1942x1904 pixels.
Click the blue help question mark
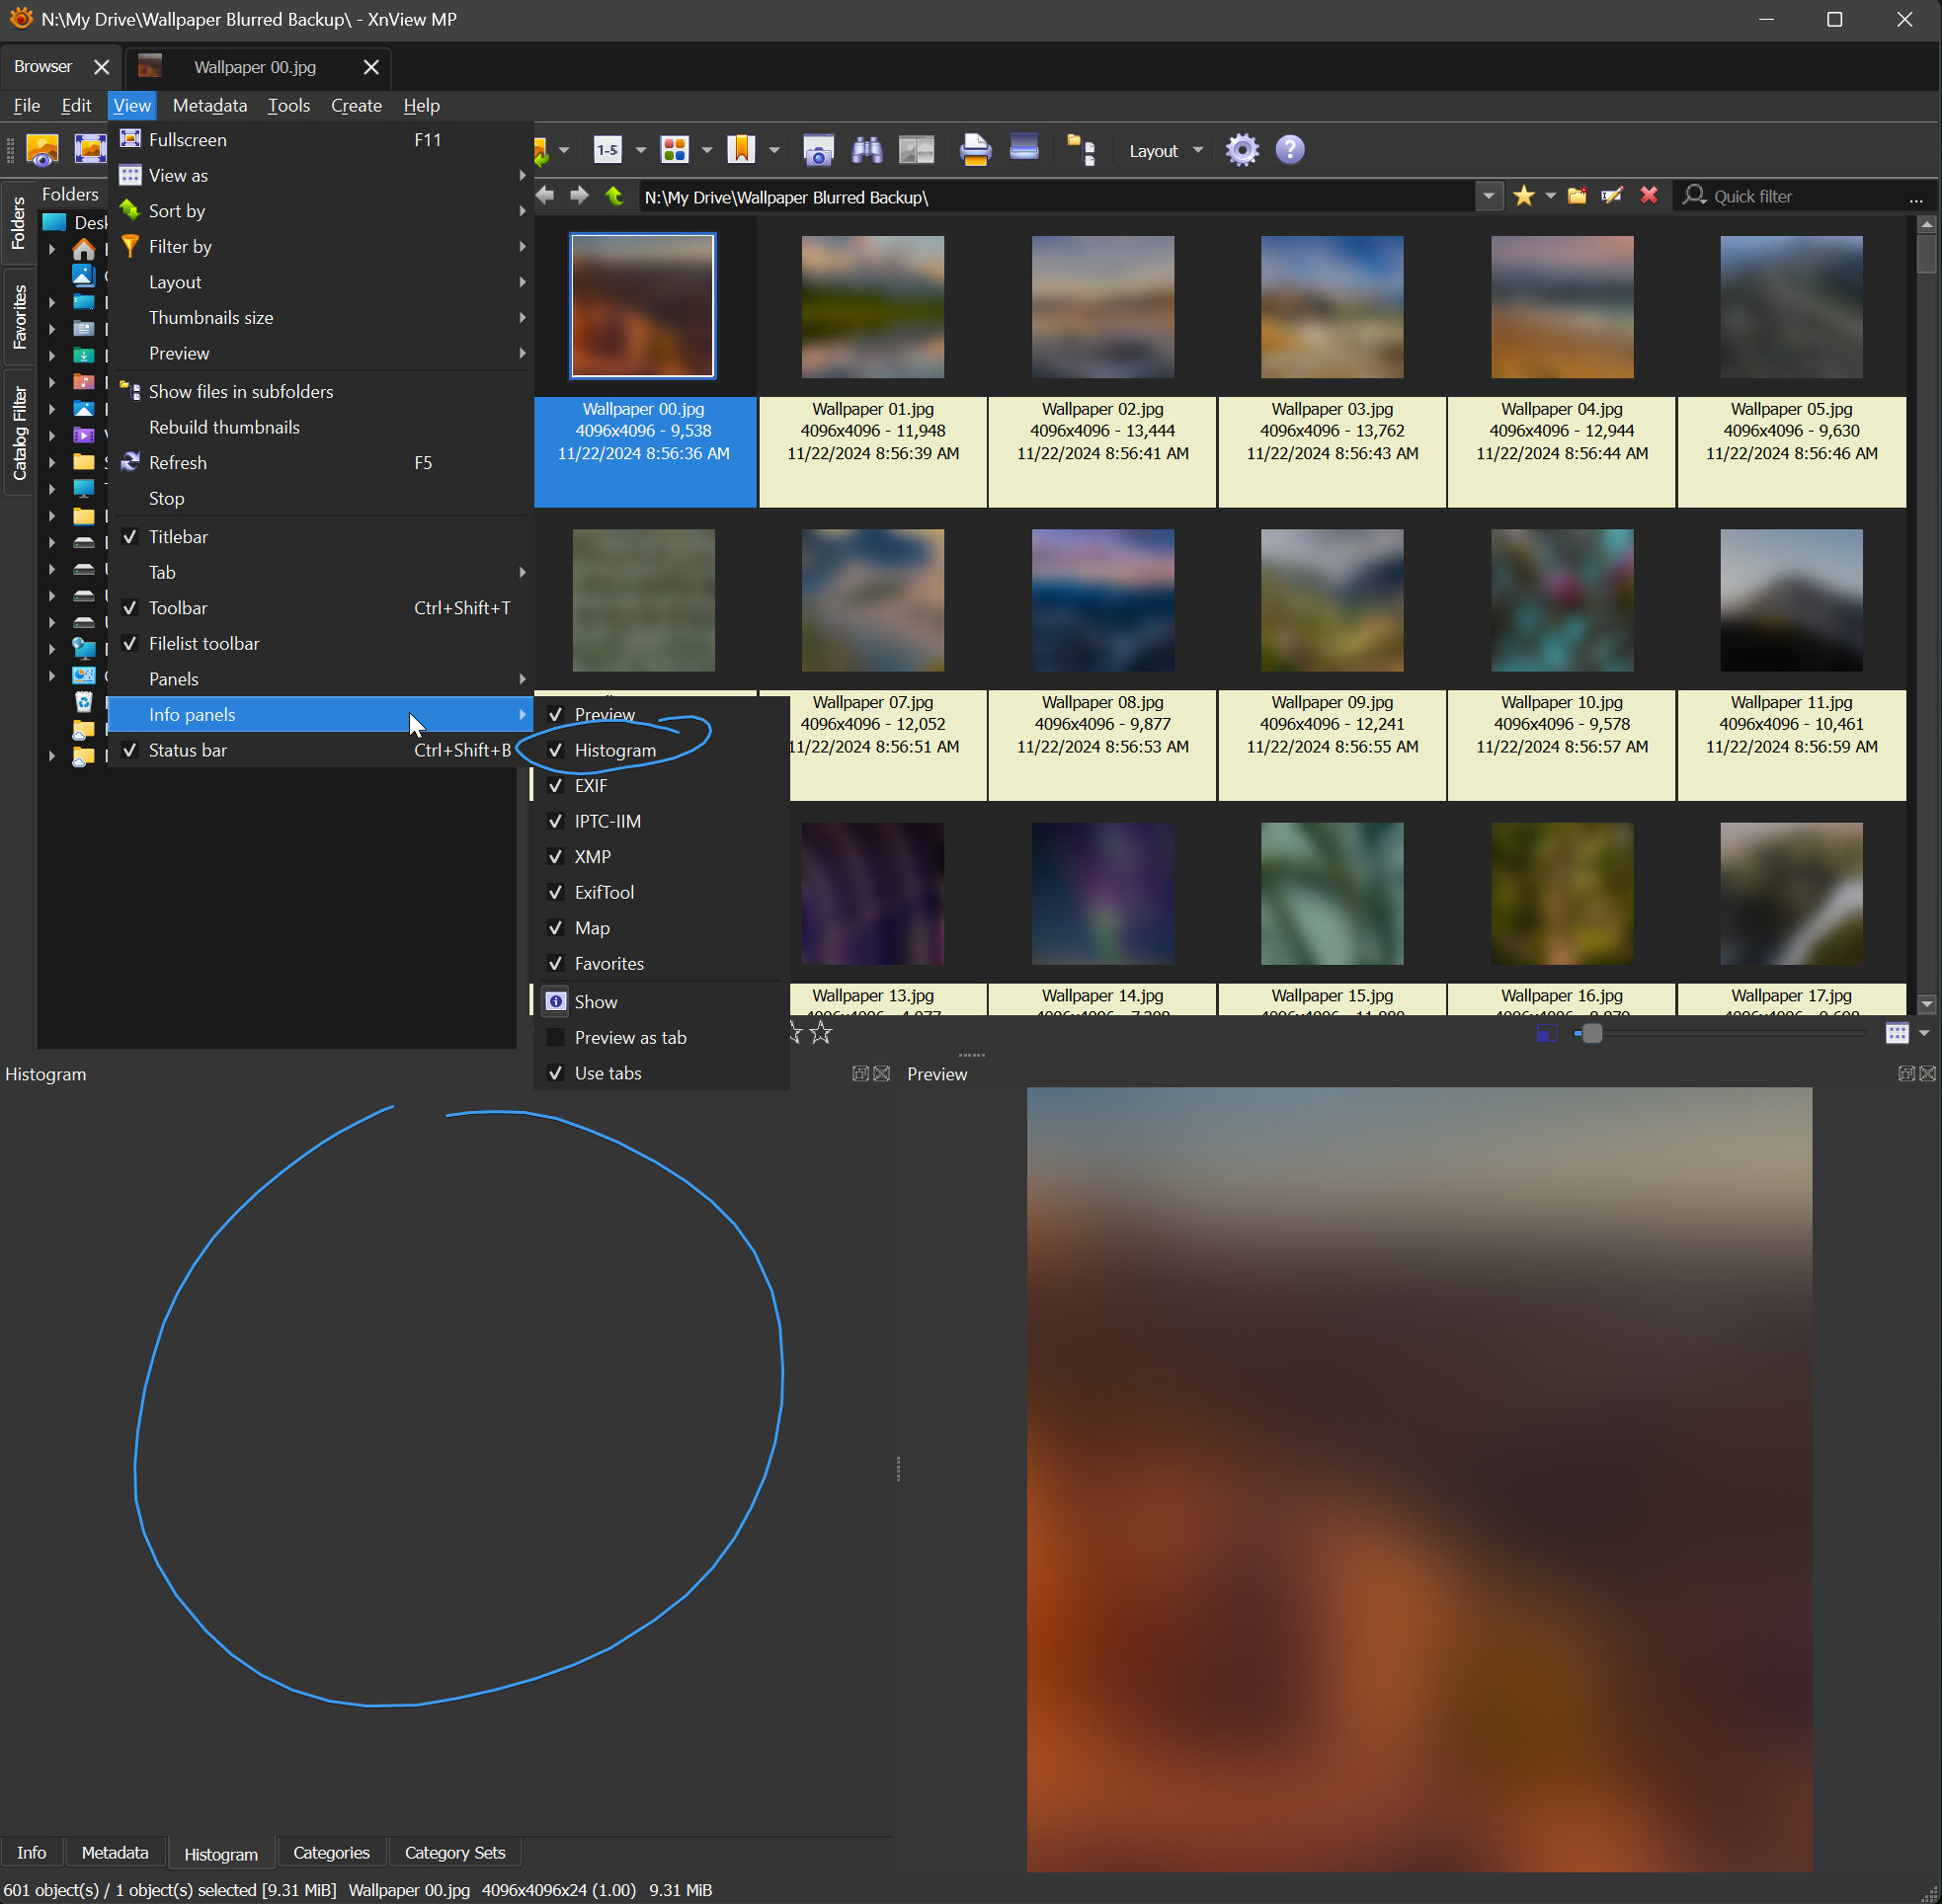coord(1290,150)
